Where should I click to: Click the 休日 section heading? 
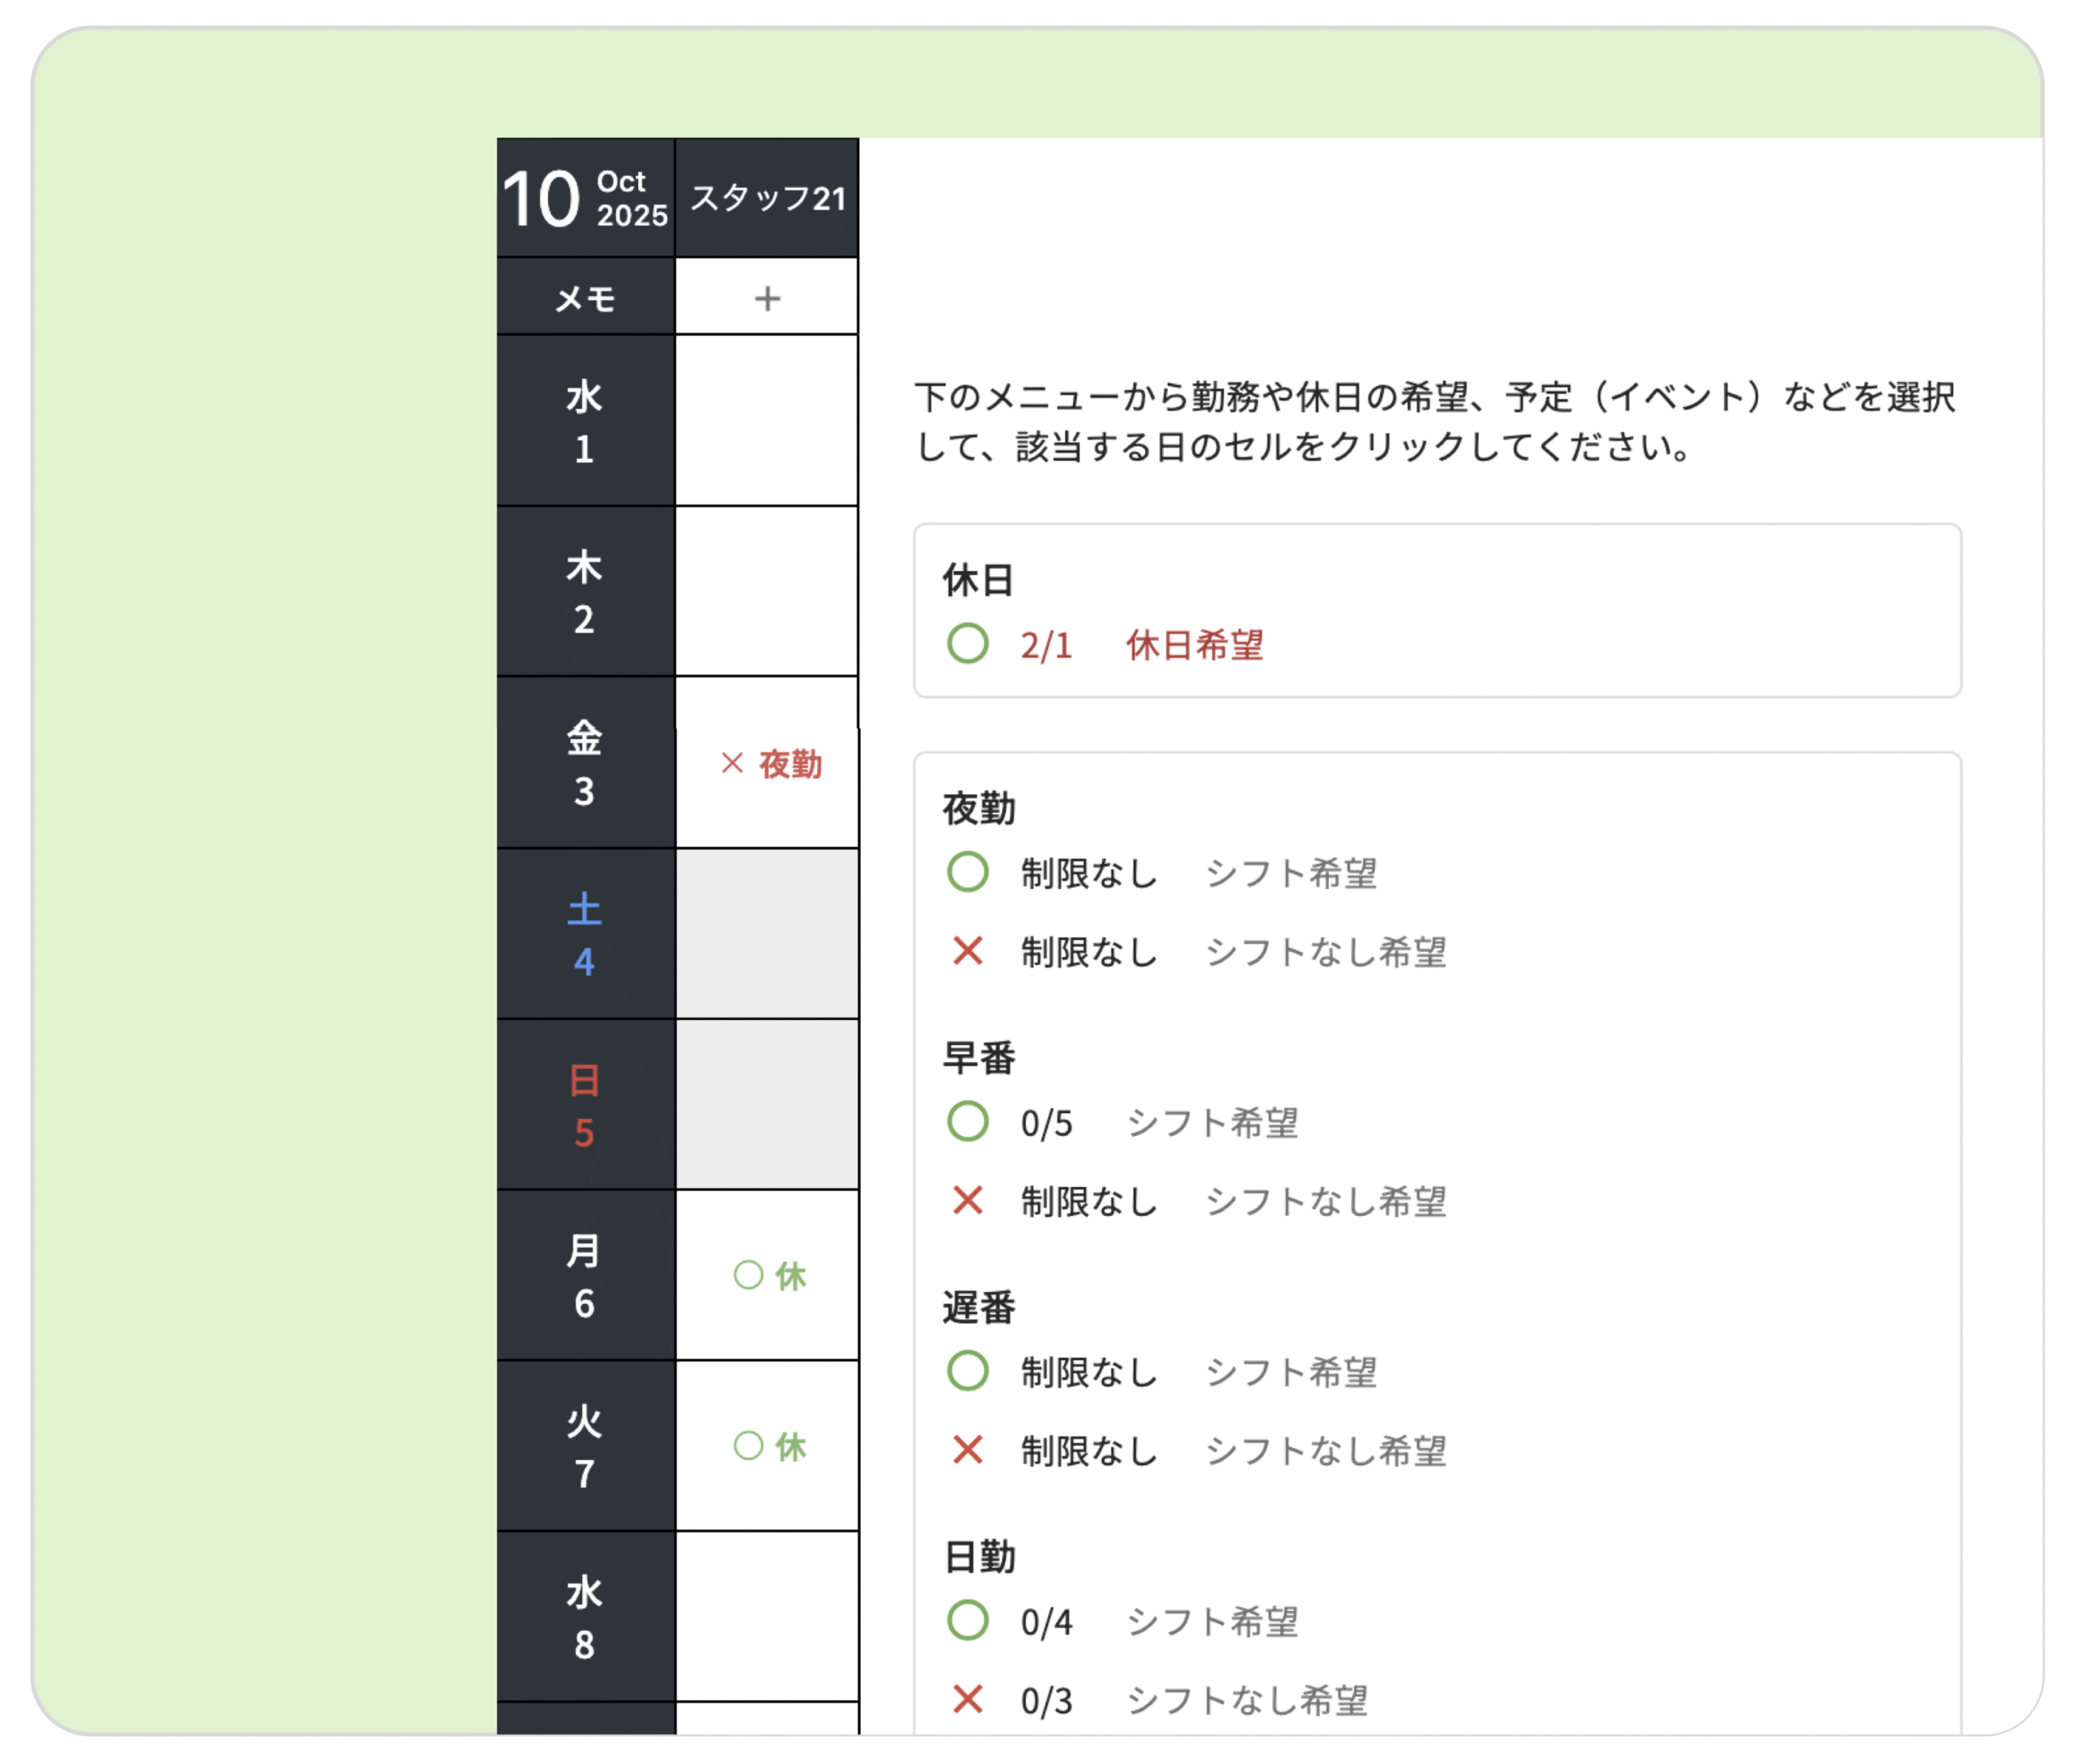pos(978,580)
